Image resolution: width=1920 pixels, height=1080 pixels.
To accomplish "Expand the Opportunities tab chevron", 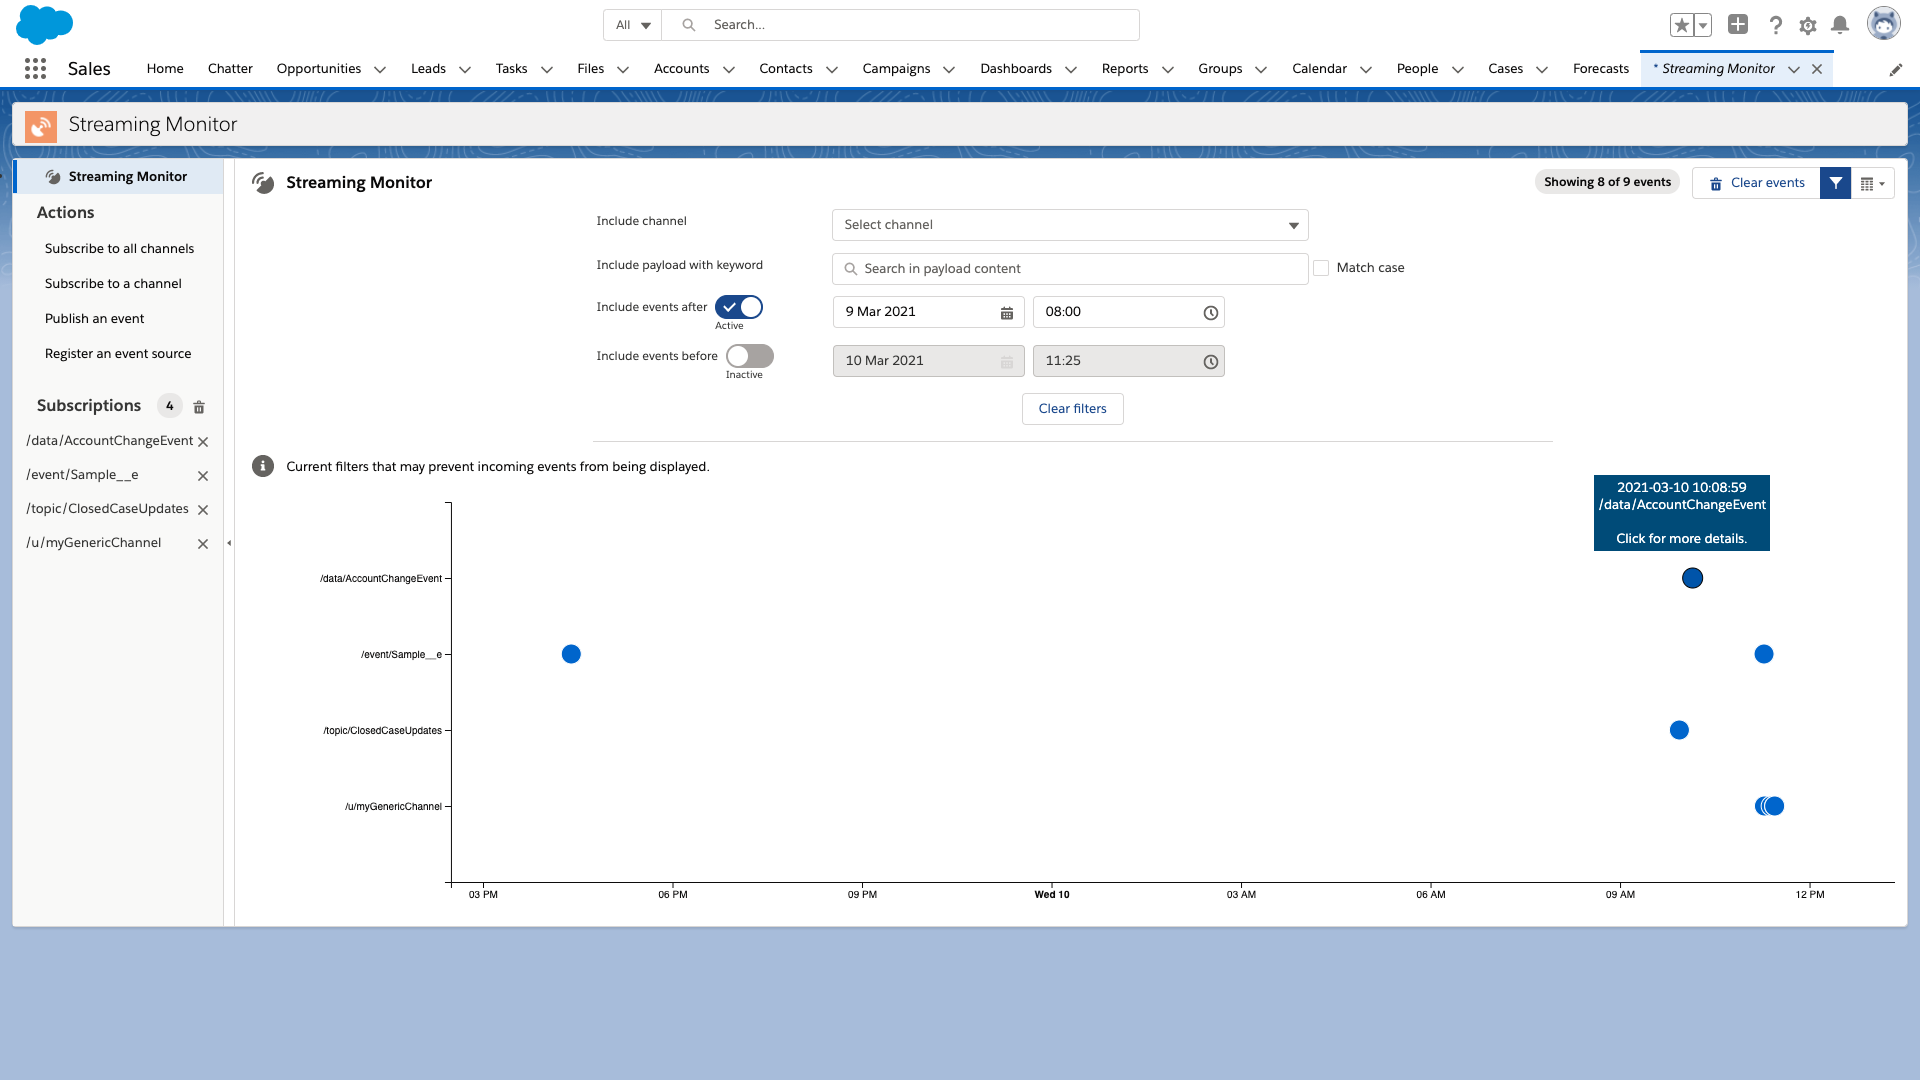I will click(x=380, y=69).
